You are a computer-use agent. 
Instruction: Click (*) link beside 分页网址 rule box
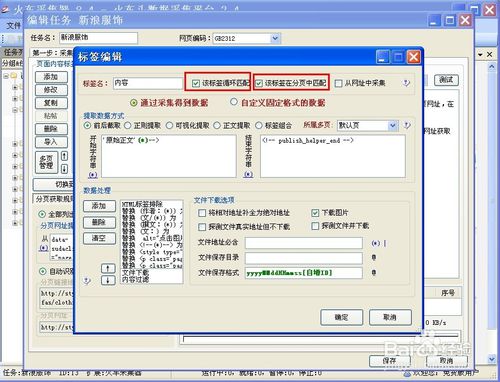tap(44, 248)
